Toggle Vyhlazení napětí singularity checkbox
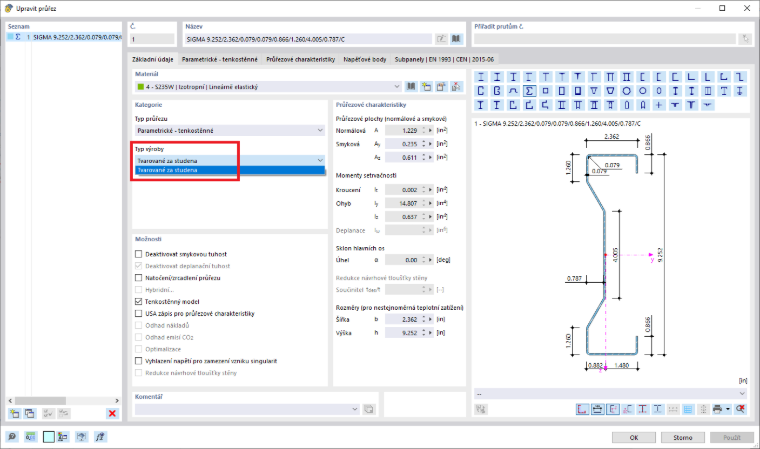Image resolution: width=760 pixels, height=449 pixels. pos(139,361)
